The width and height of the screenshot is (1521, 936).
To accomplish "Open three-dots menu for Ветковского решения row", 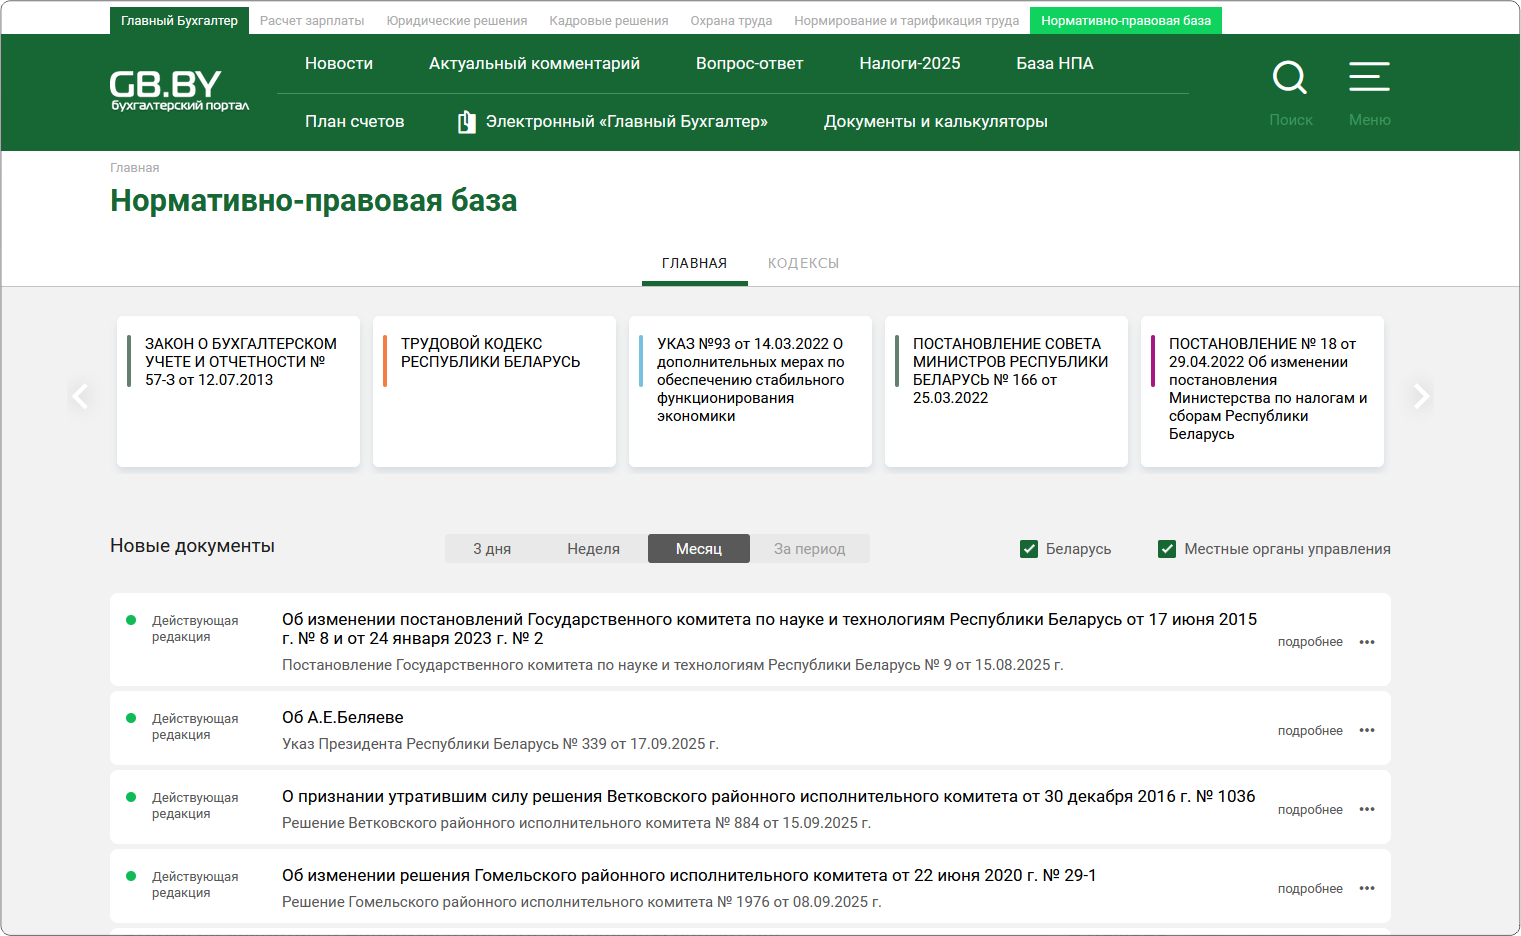I will click(x=1367, y=810).
